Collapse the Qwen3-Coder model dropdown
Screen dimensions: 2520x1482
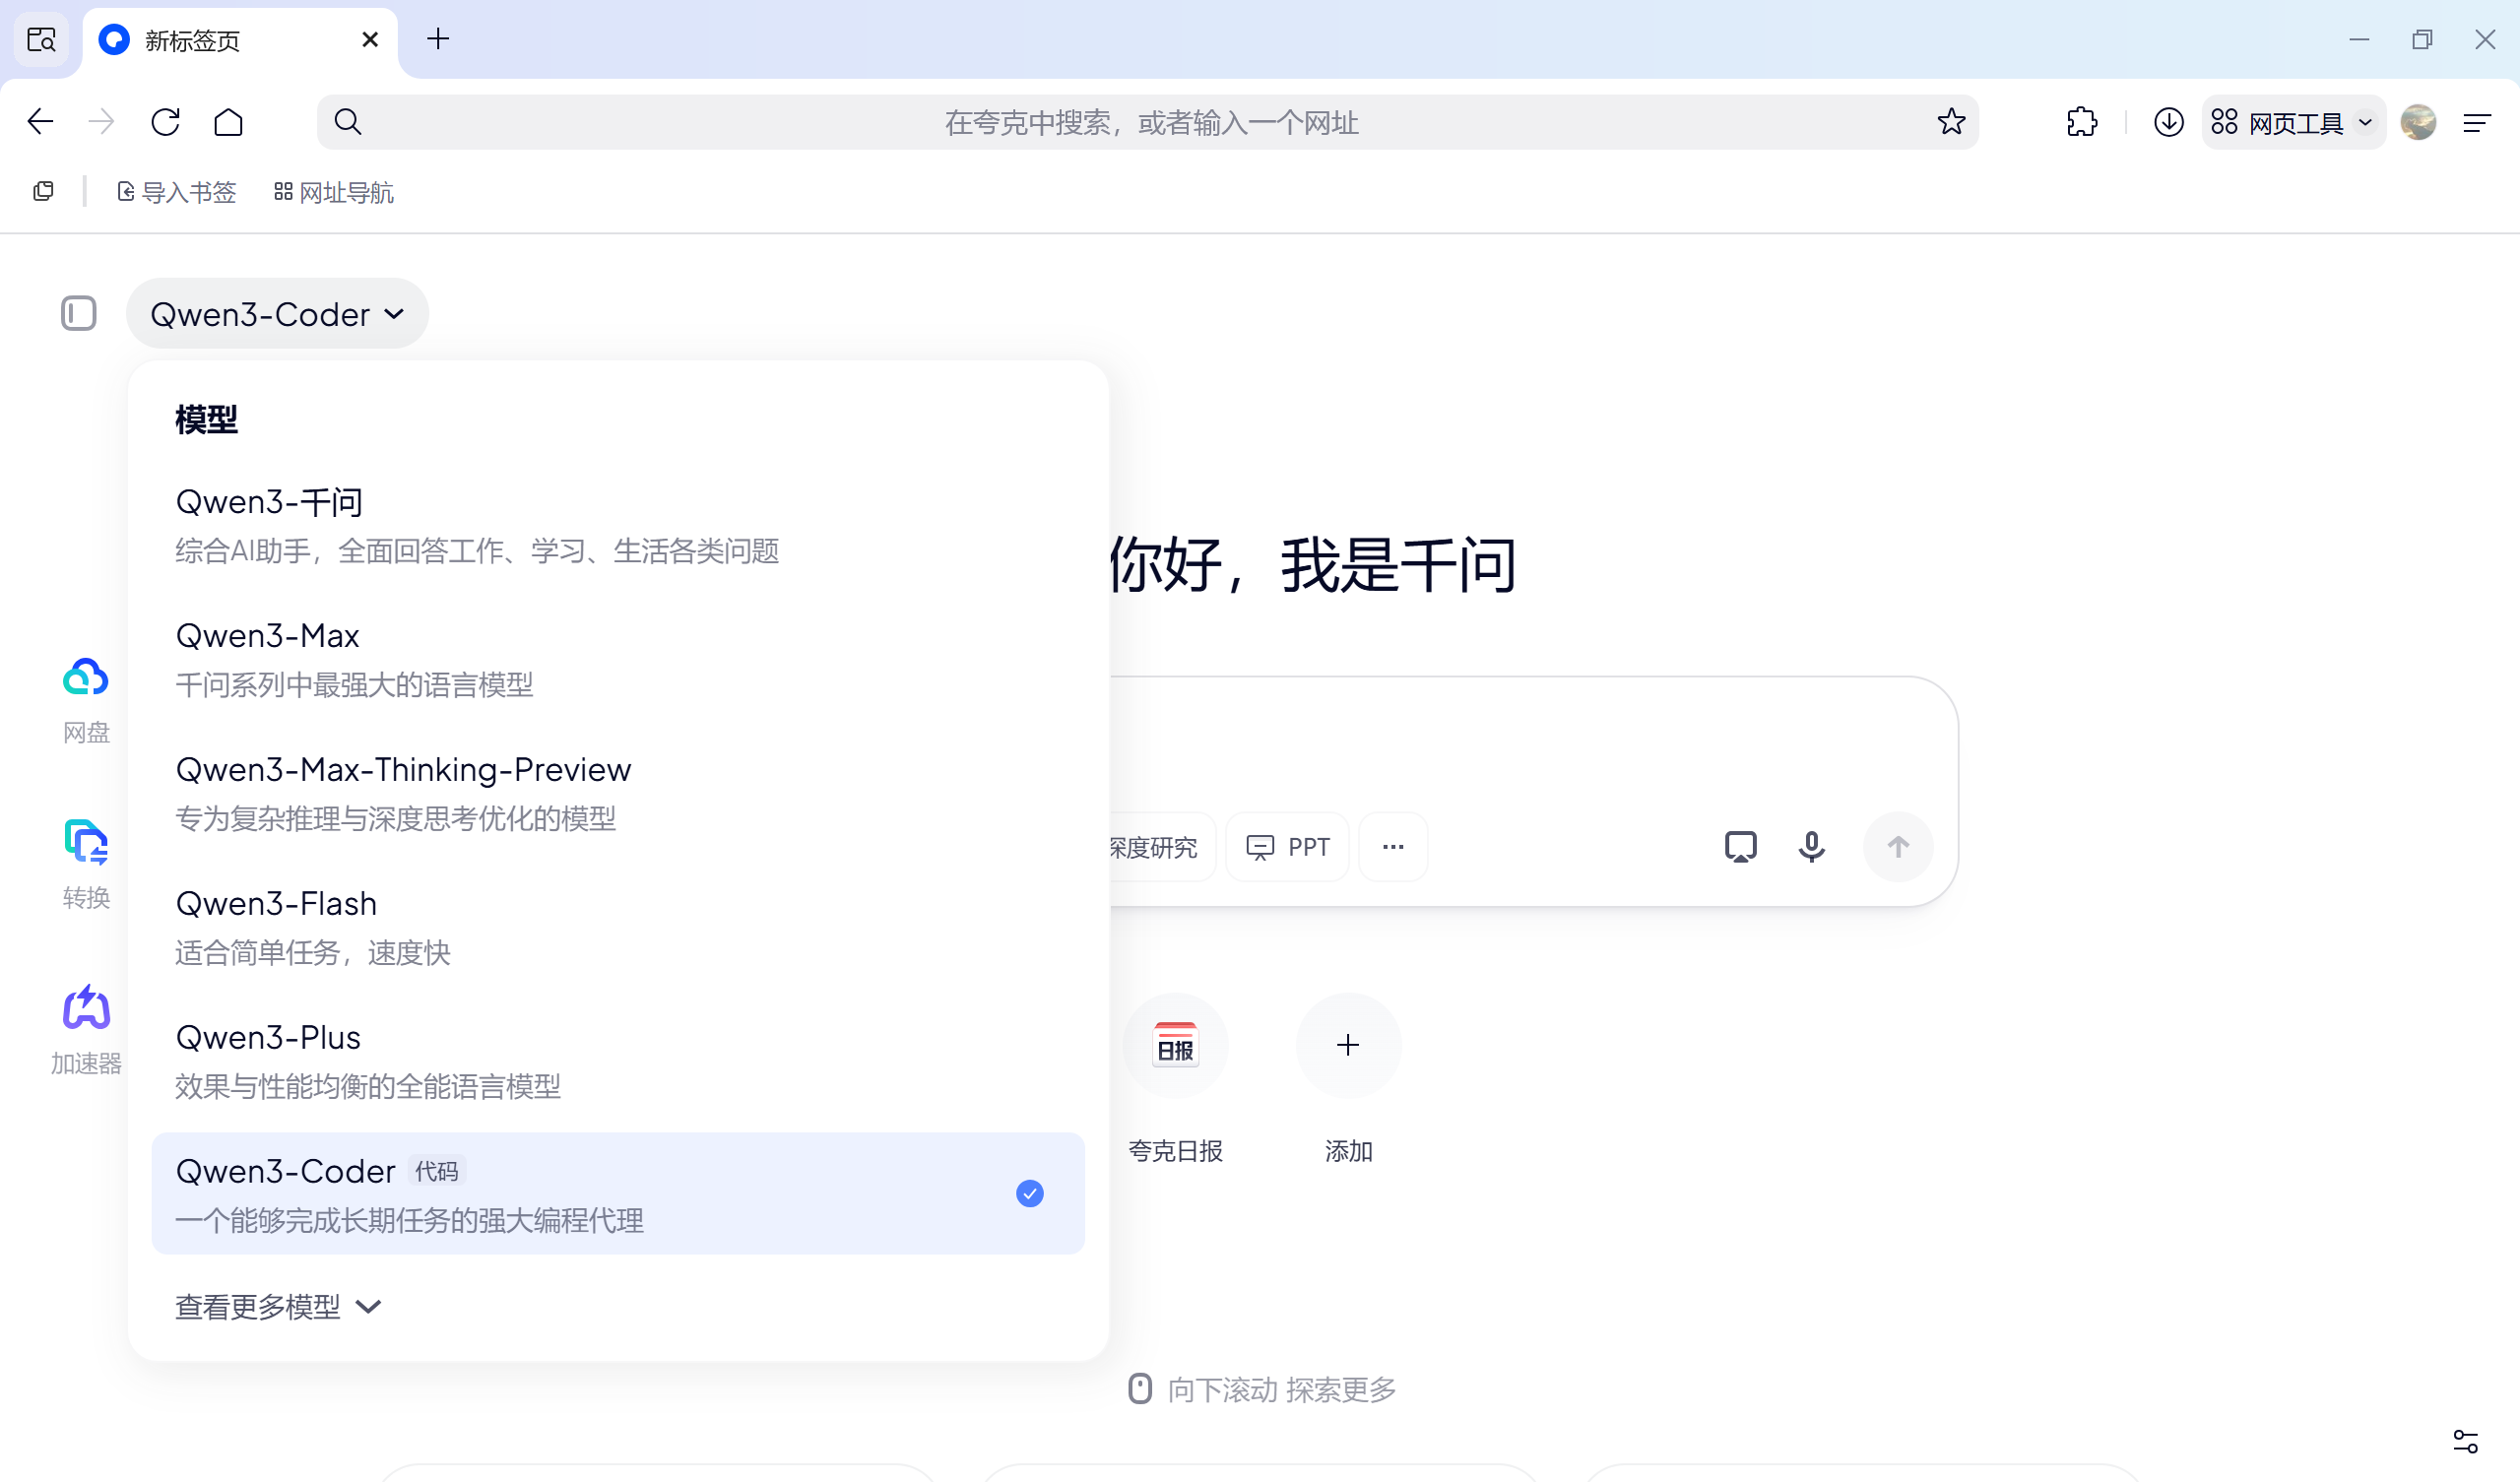tap(277, 313)
